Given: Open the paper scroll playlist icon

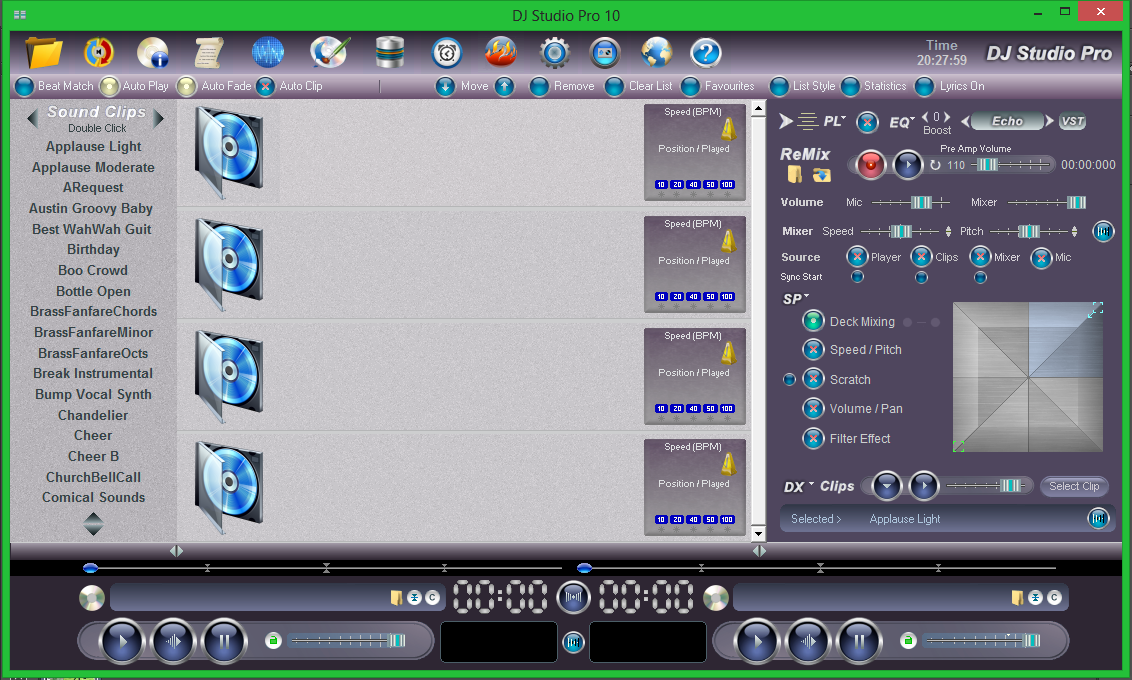Looking at the screenshot, I should (208, 53).
